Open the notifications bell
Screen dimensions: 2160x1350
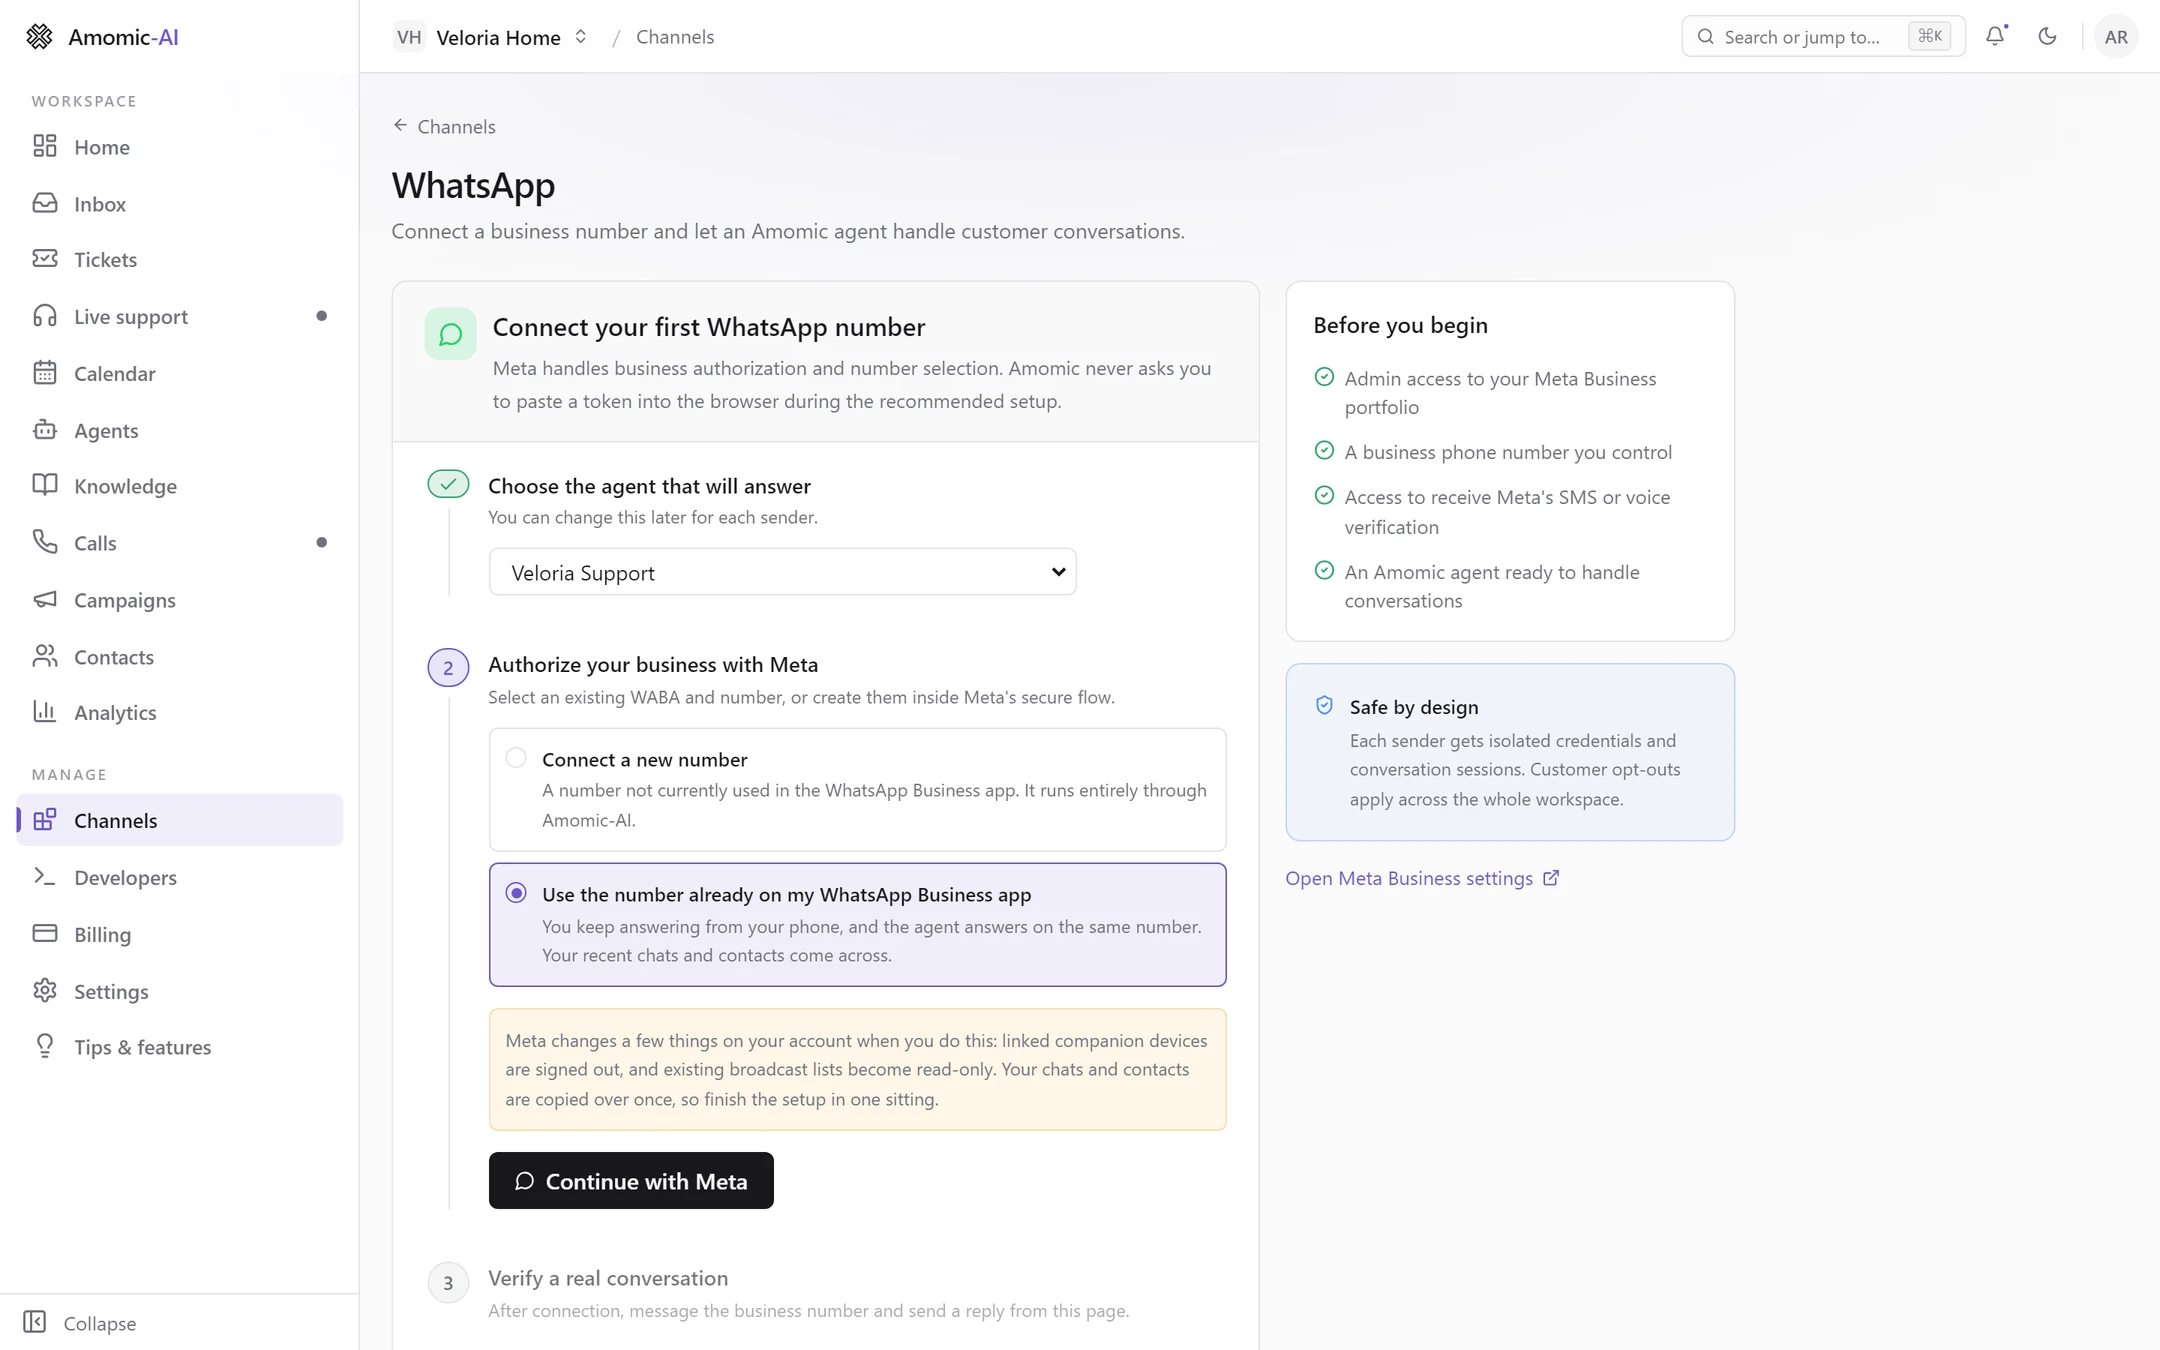coord(1995,36)
